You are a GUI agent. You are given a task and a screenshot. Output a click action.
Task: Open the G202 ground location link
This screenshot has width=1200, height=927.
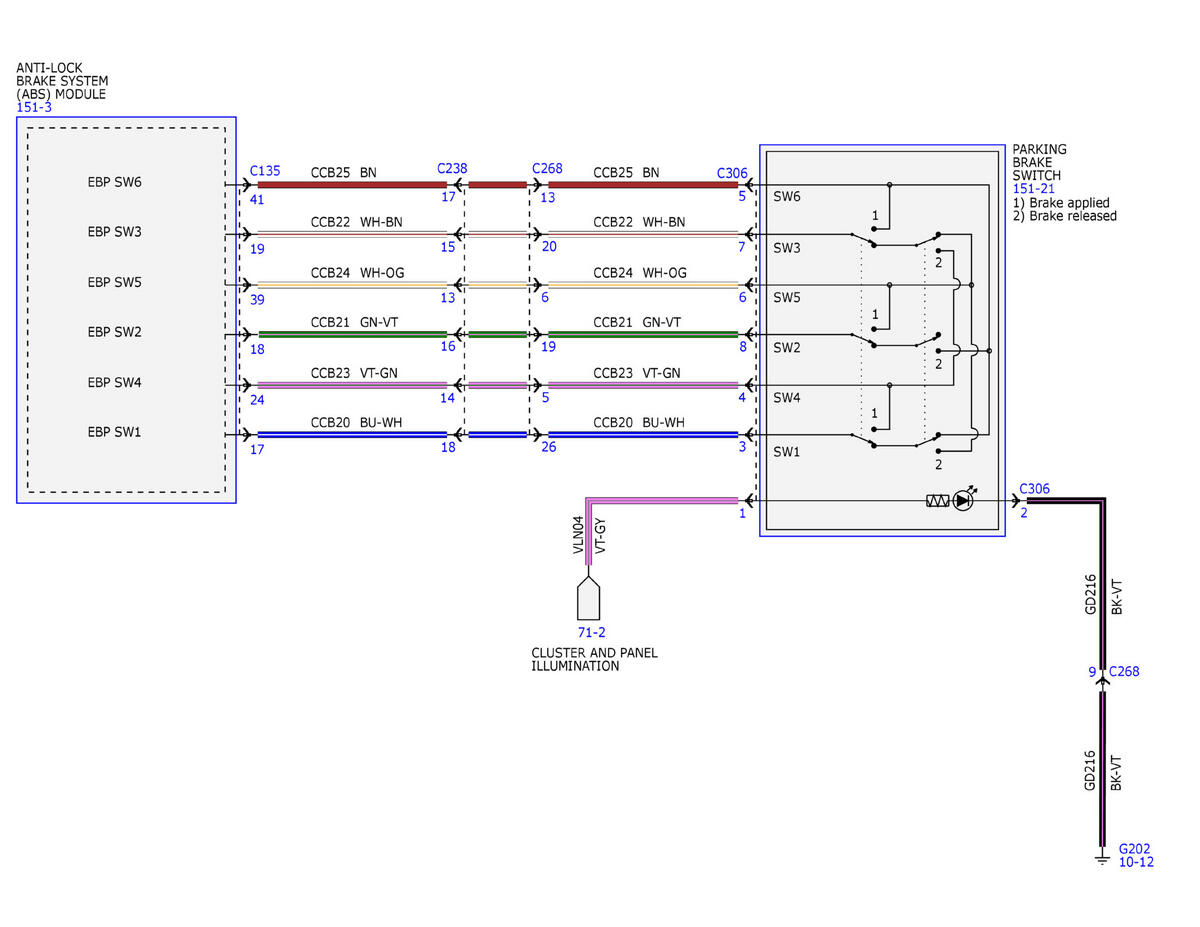[1135, 847]
